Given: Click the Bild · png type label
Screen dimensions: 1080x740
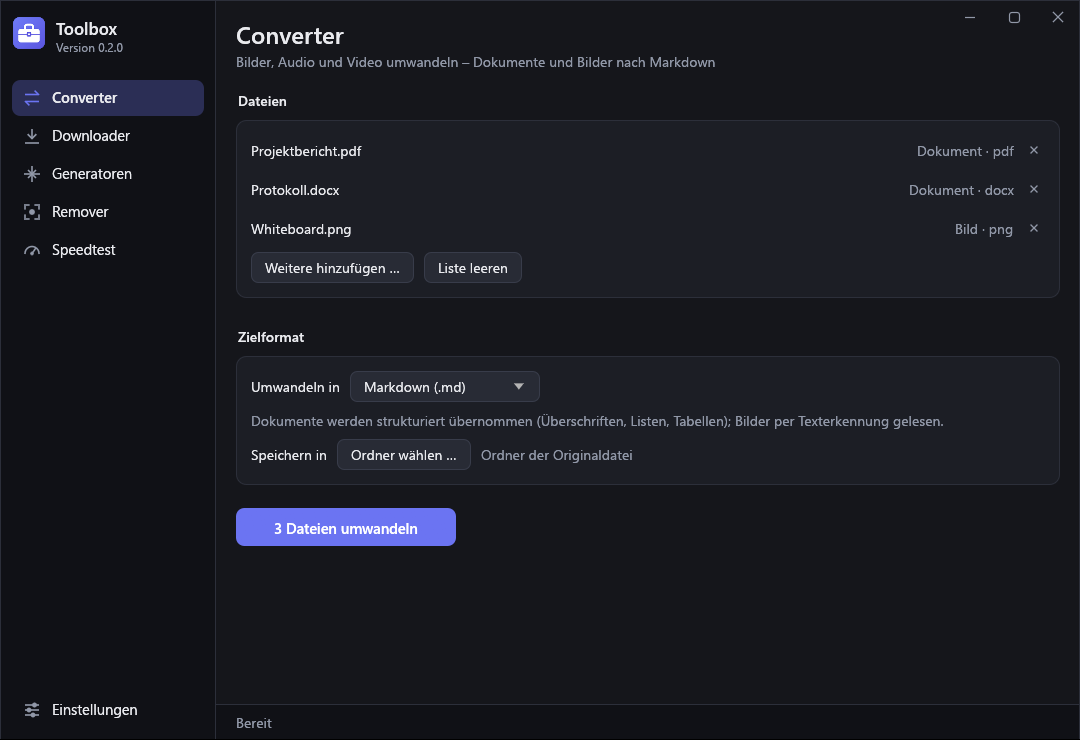Looking at the screenshot, I should pos(984,229).
